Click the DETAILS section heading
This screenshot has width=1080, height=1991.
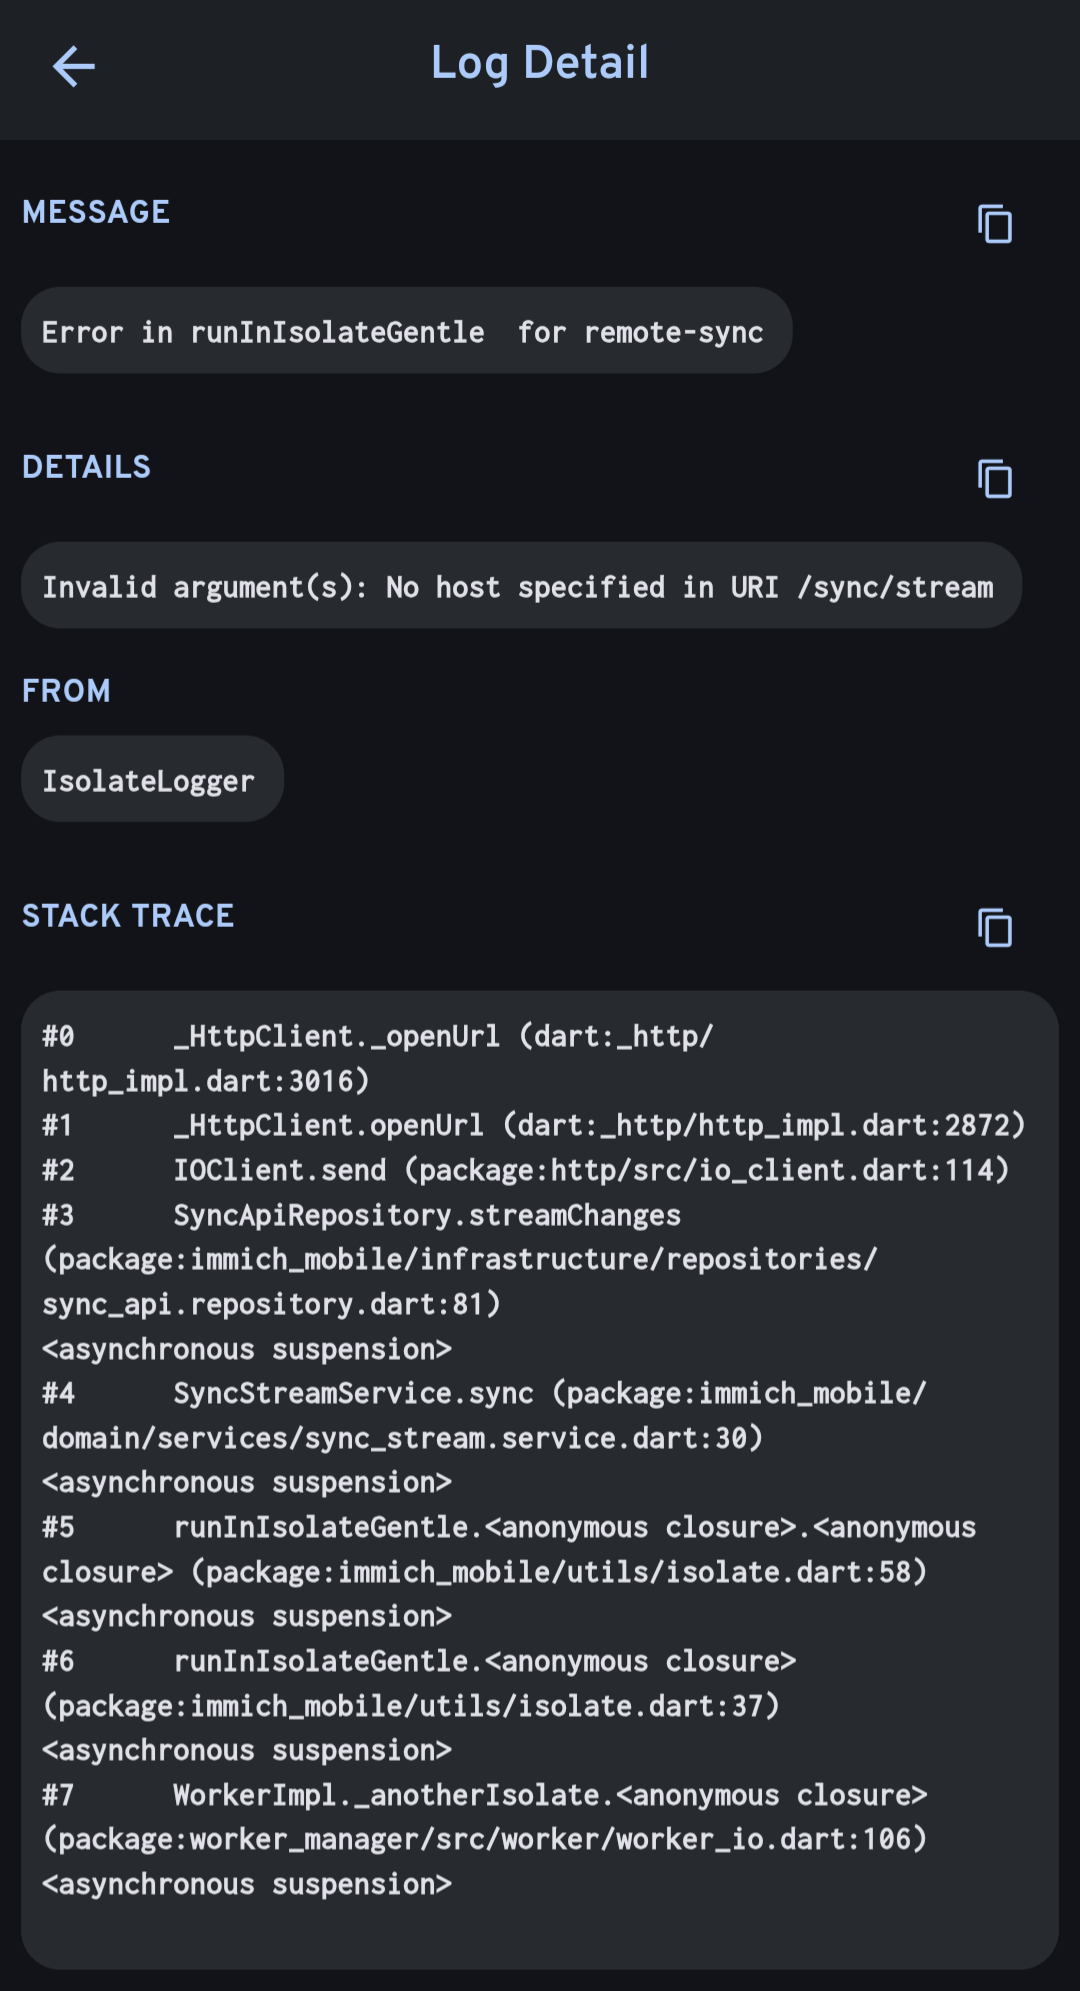coord(87,467)
